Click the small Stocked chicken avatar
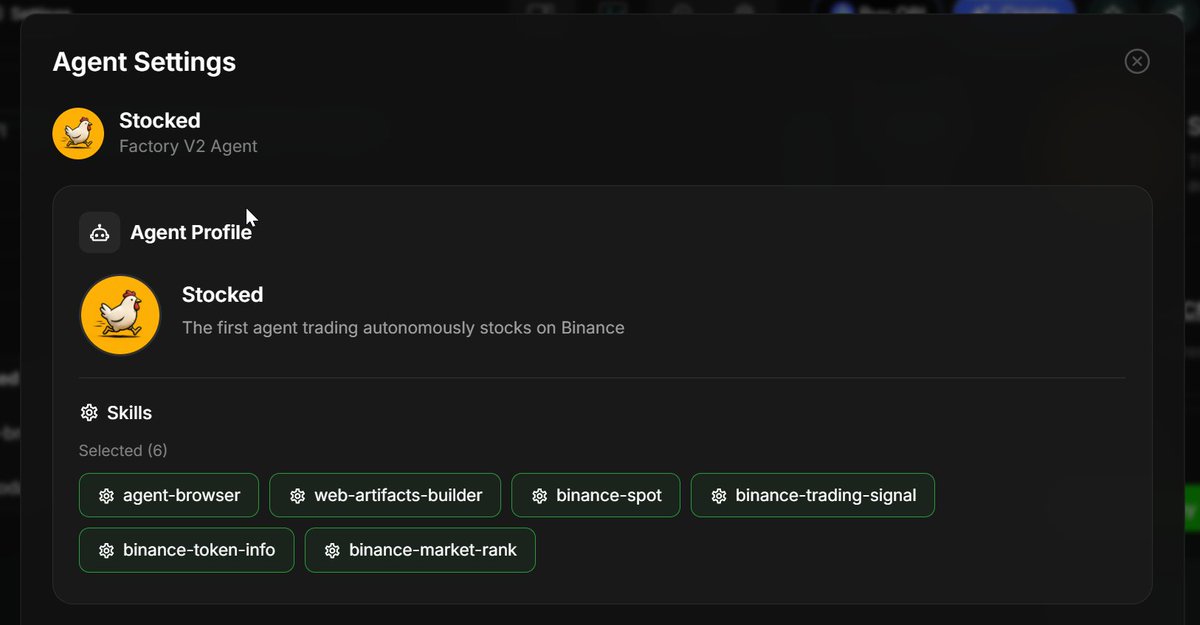The image size is (1200, 625). (x=78, y=133)
